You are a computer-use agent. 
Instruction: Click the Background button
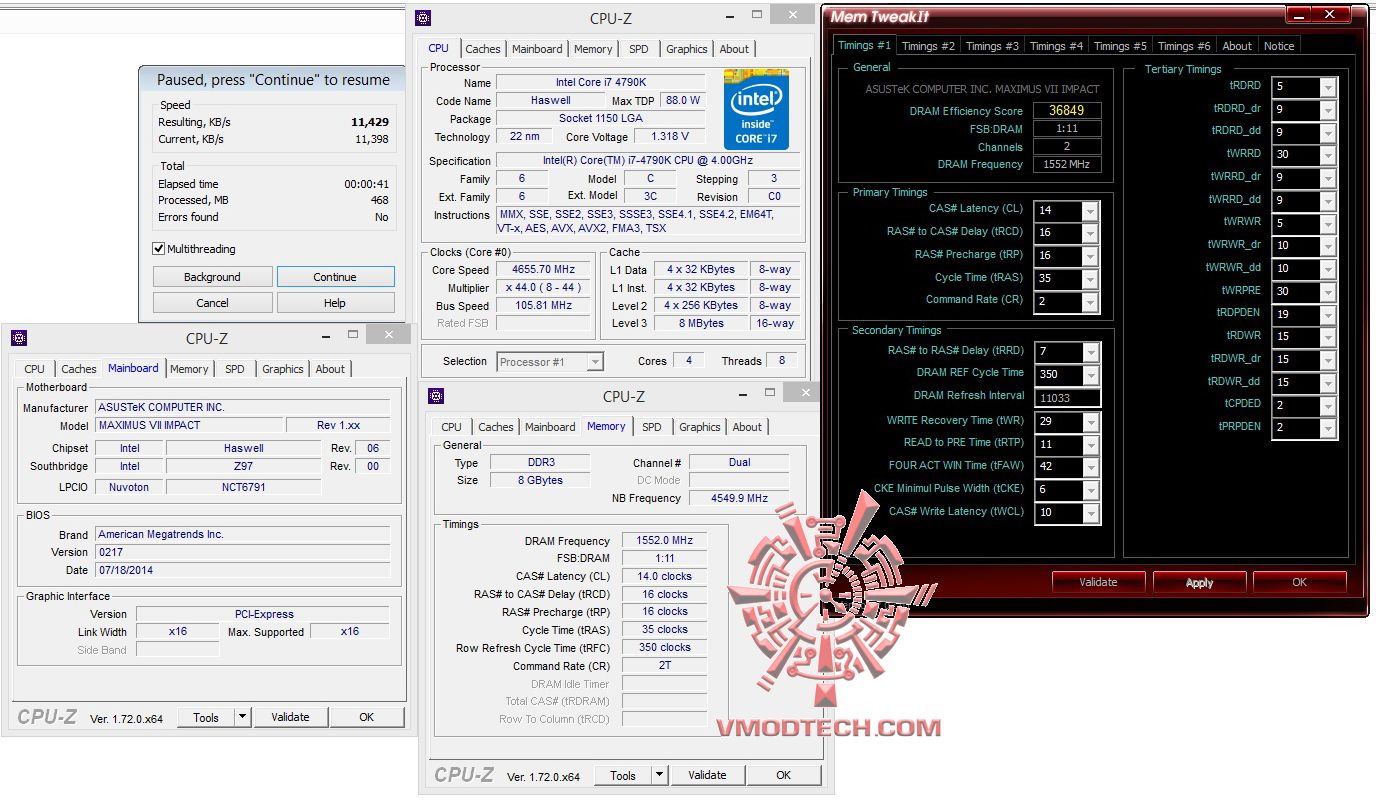[212, 277]
